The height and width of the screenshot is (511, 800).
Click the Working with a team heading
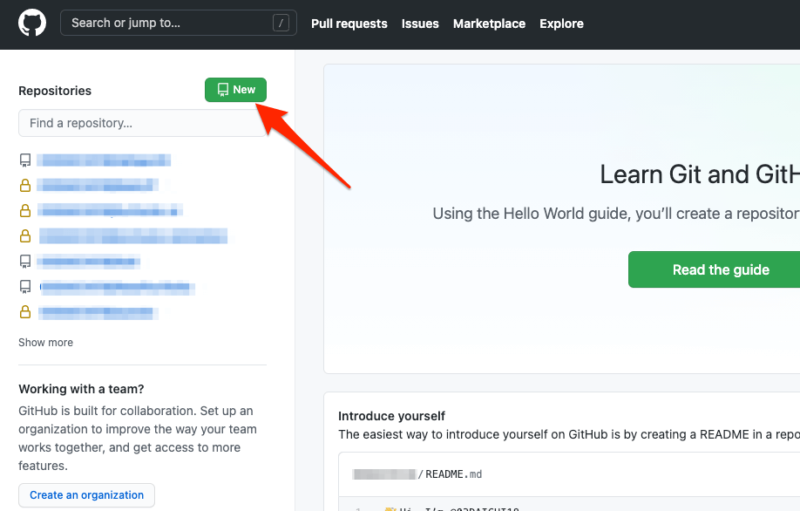[x=81, y=389]
